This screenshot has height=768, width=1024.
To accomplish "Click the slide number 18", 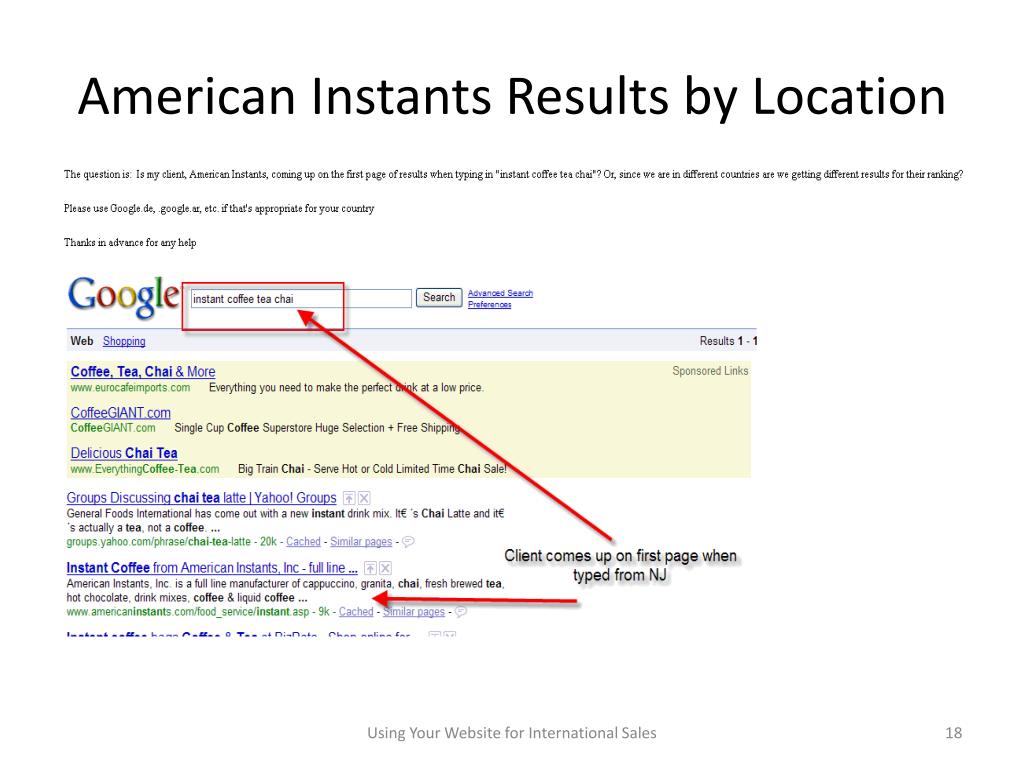I will 953,733.
